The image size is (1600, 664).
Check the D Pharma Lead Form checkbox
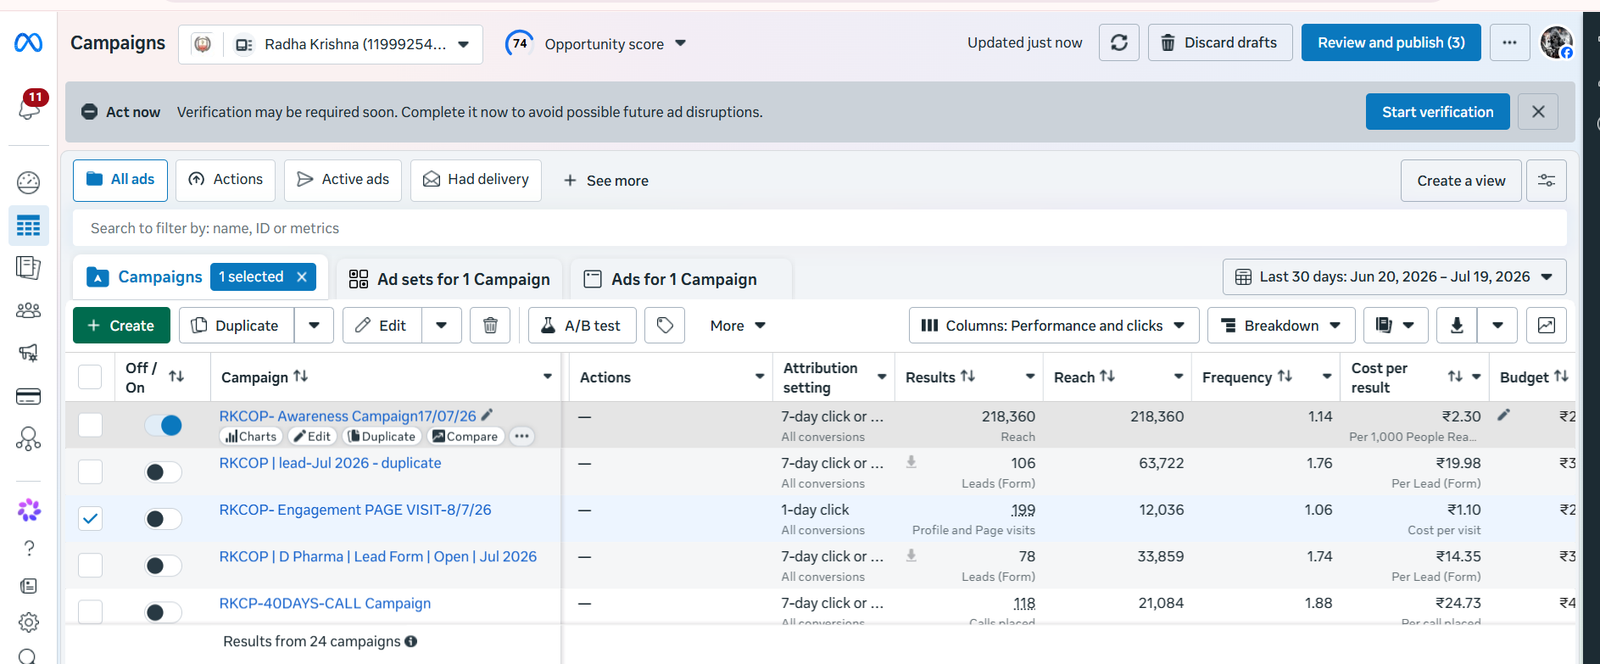pos(90,565)
